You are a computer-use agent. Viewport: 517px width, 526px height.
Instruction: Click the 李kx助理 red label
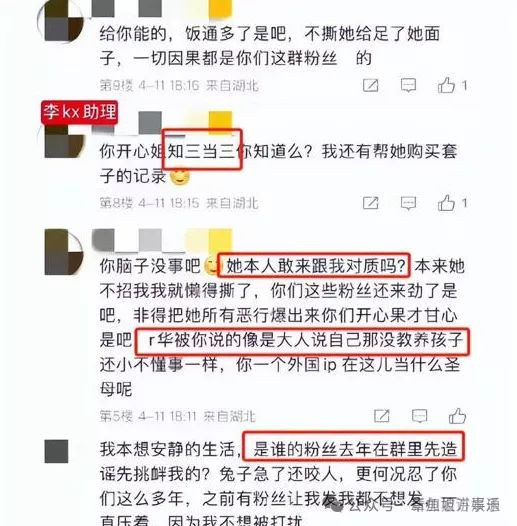click(x=80, y=112)
